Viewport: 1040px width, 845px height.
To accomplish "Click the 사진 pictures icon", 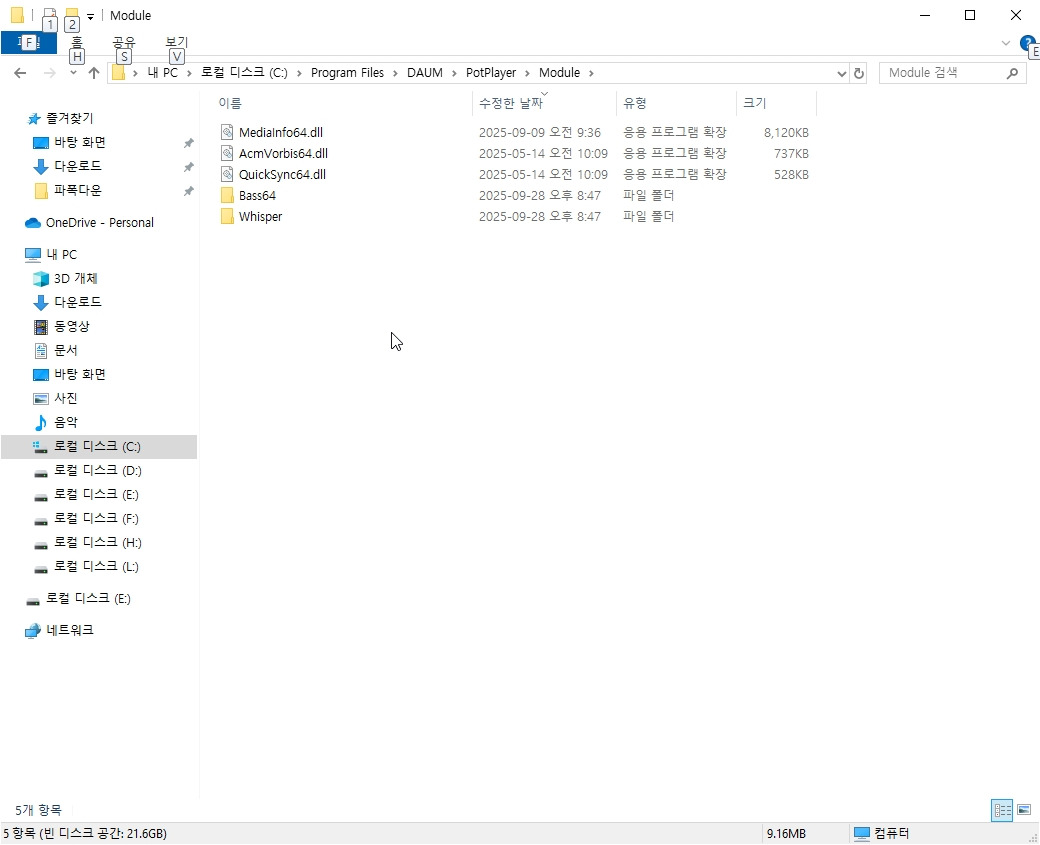I will click(x=40, y=399).
